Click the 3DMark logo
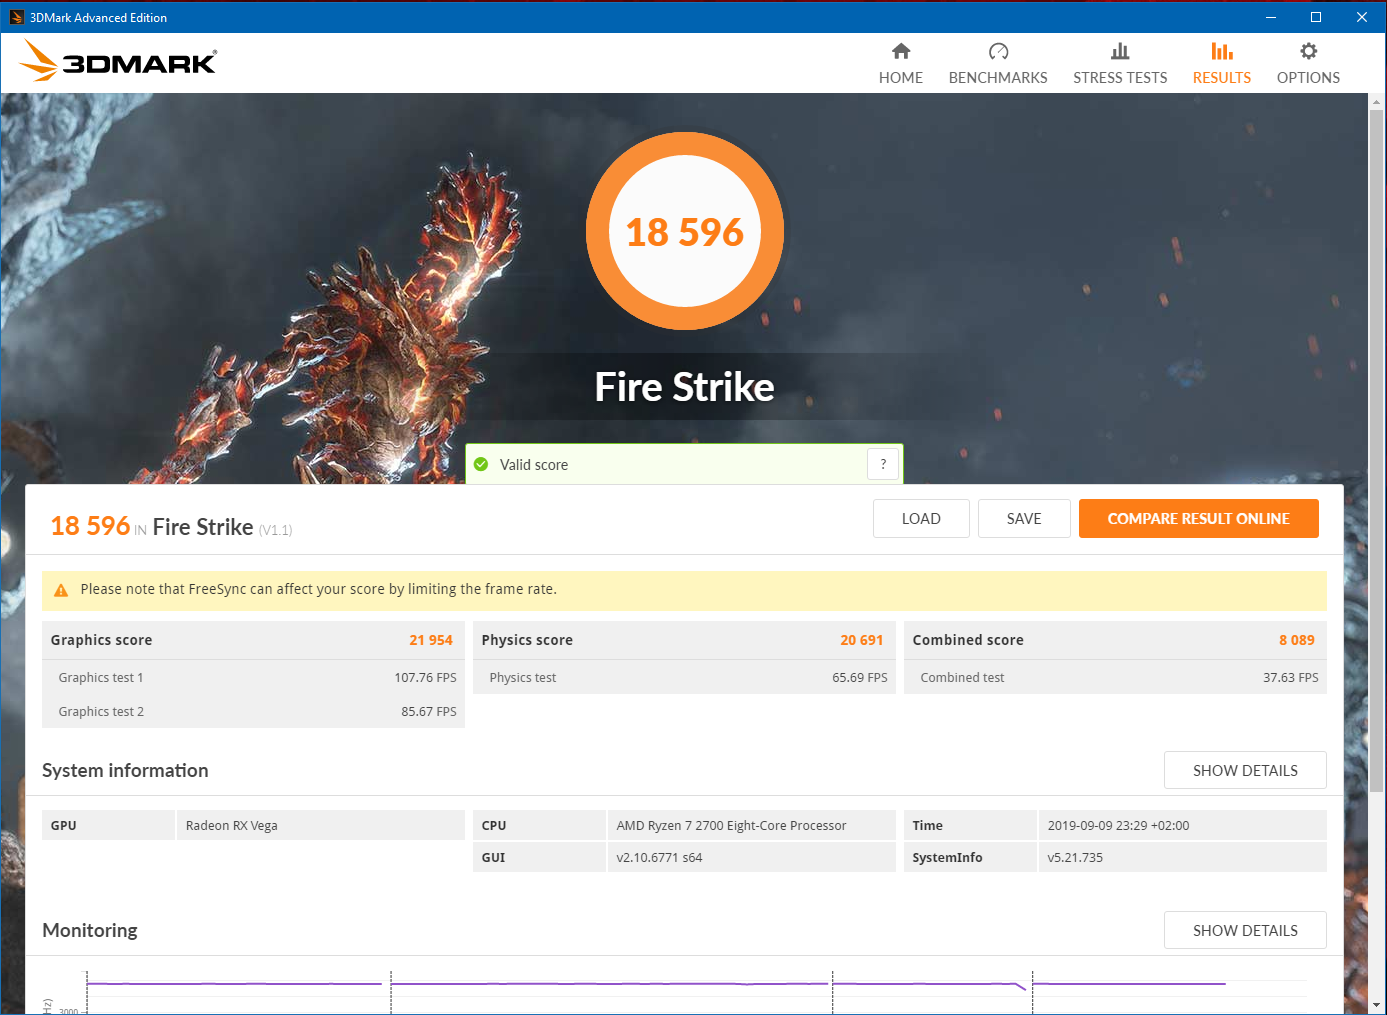The image size is (1387, 1015). [x=118, y=61]
